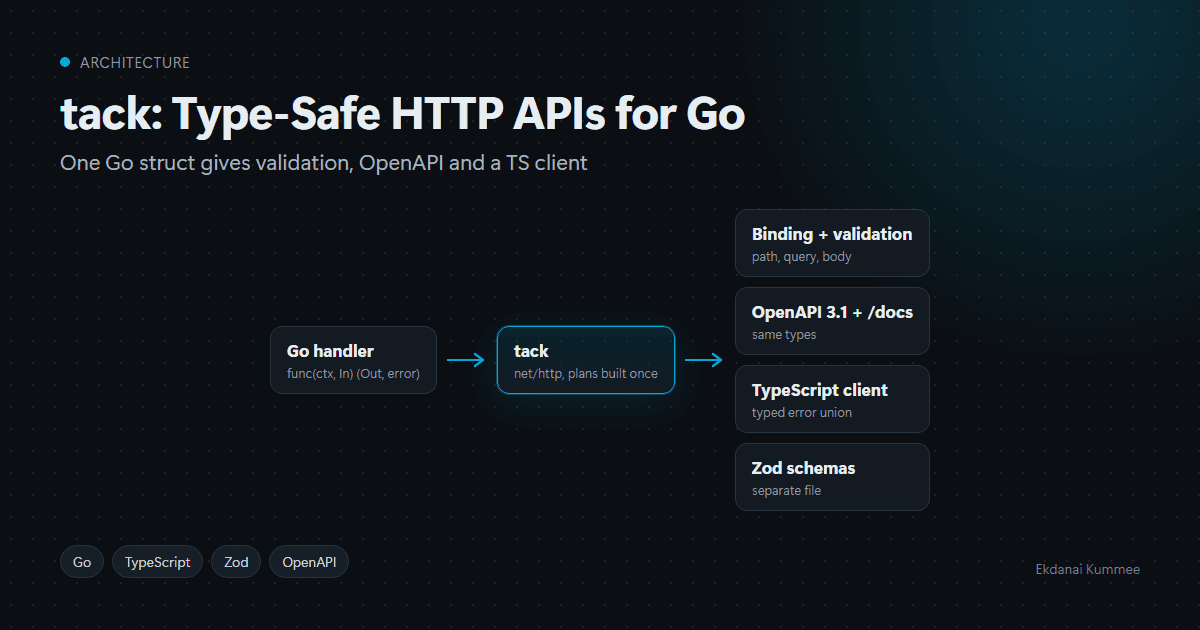Click the TypeScript tag pill
Image resolution: width=1200 pixels, height=630 pixels.
[157, 562]
